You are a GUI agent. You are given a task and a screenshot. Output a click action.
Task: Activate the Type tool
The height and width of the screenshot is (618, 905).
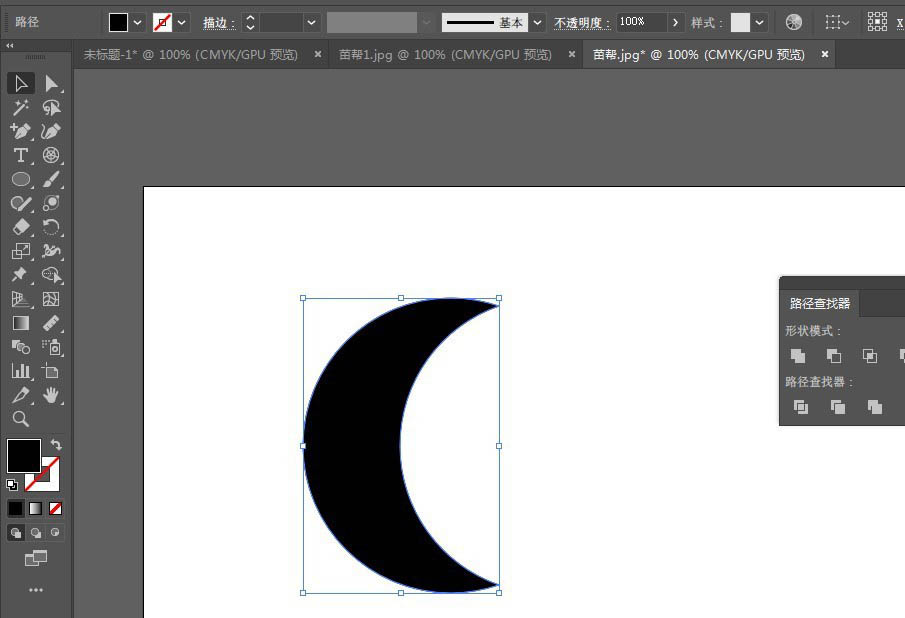[x=21, y=155]
